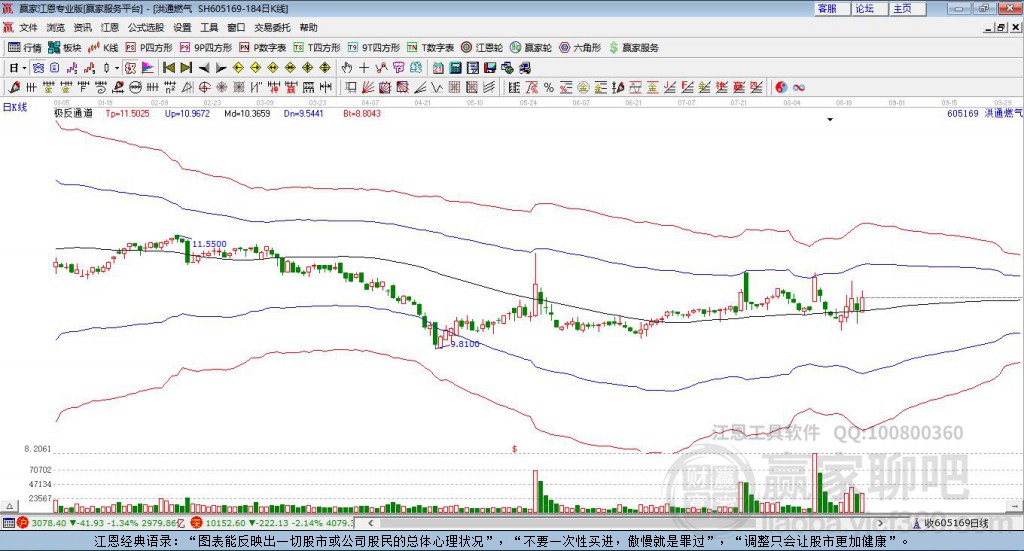Open the T数字表 time table
This screenshot has width=1024, height=551.
click(x=430, y=48)
